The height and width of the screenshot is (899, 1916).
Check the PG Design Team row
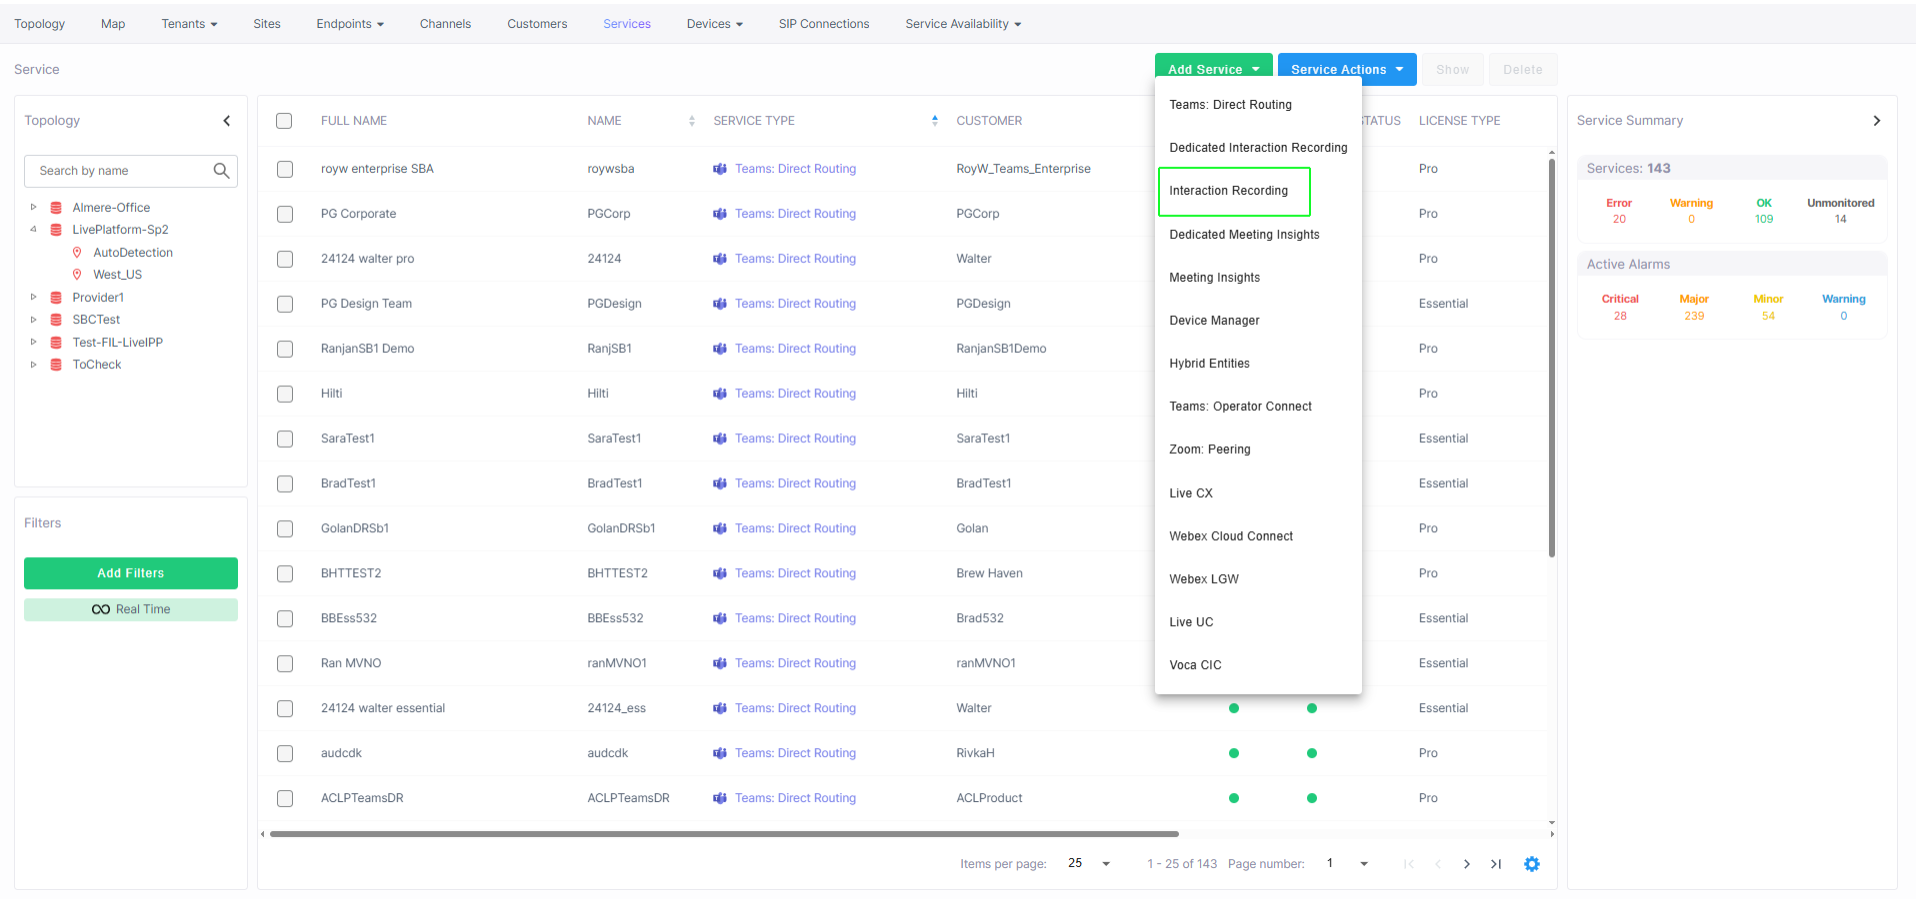pos(285,304)
